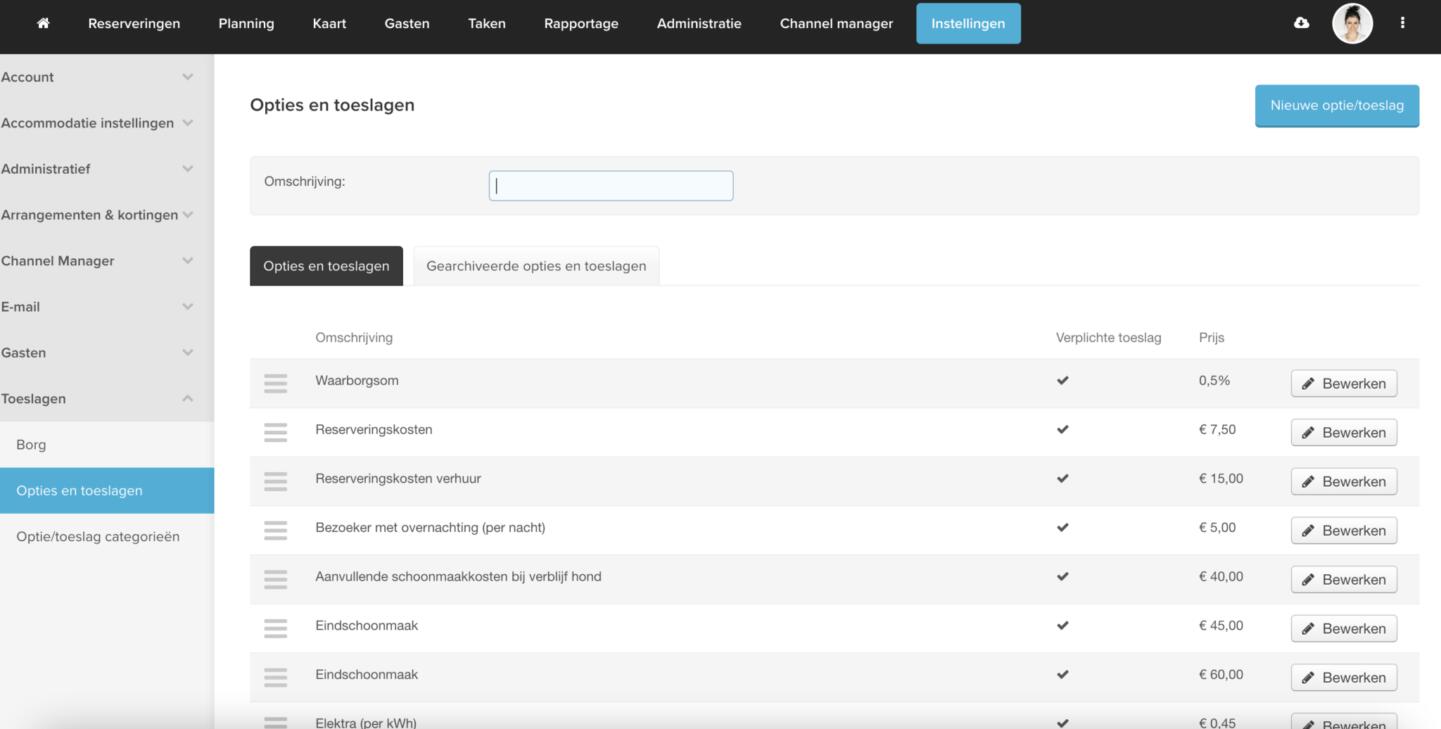The height and width of the screenshot is (729, 1441).
Task: Open the three-dot more options menu
Action: [x=1402, y=23]
